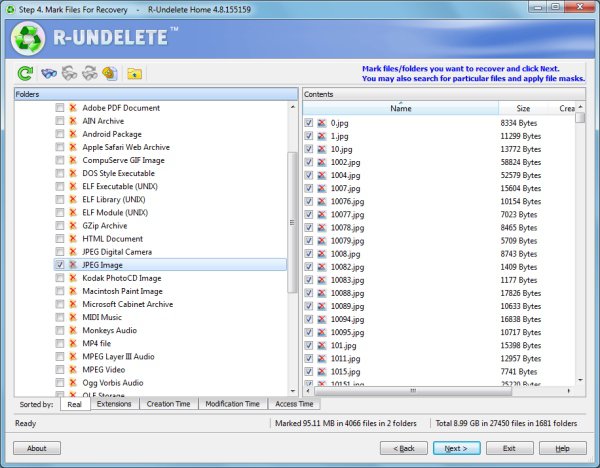Click the title bar application icon

click(11, 10)
